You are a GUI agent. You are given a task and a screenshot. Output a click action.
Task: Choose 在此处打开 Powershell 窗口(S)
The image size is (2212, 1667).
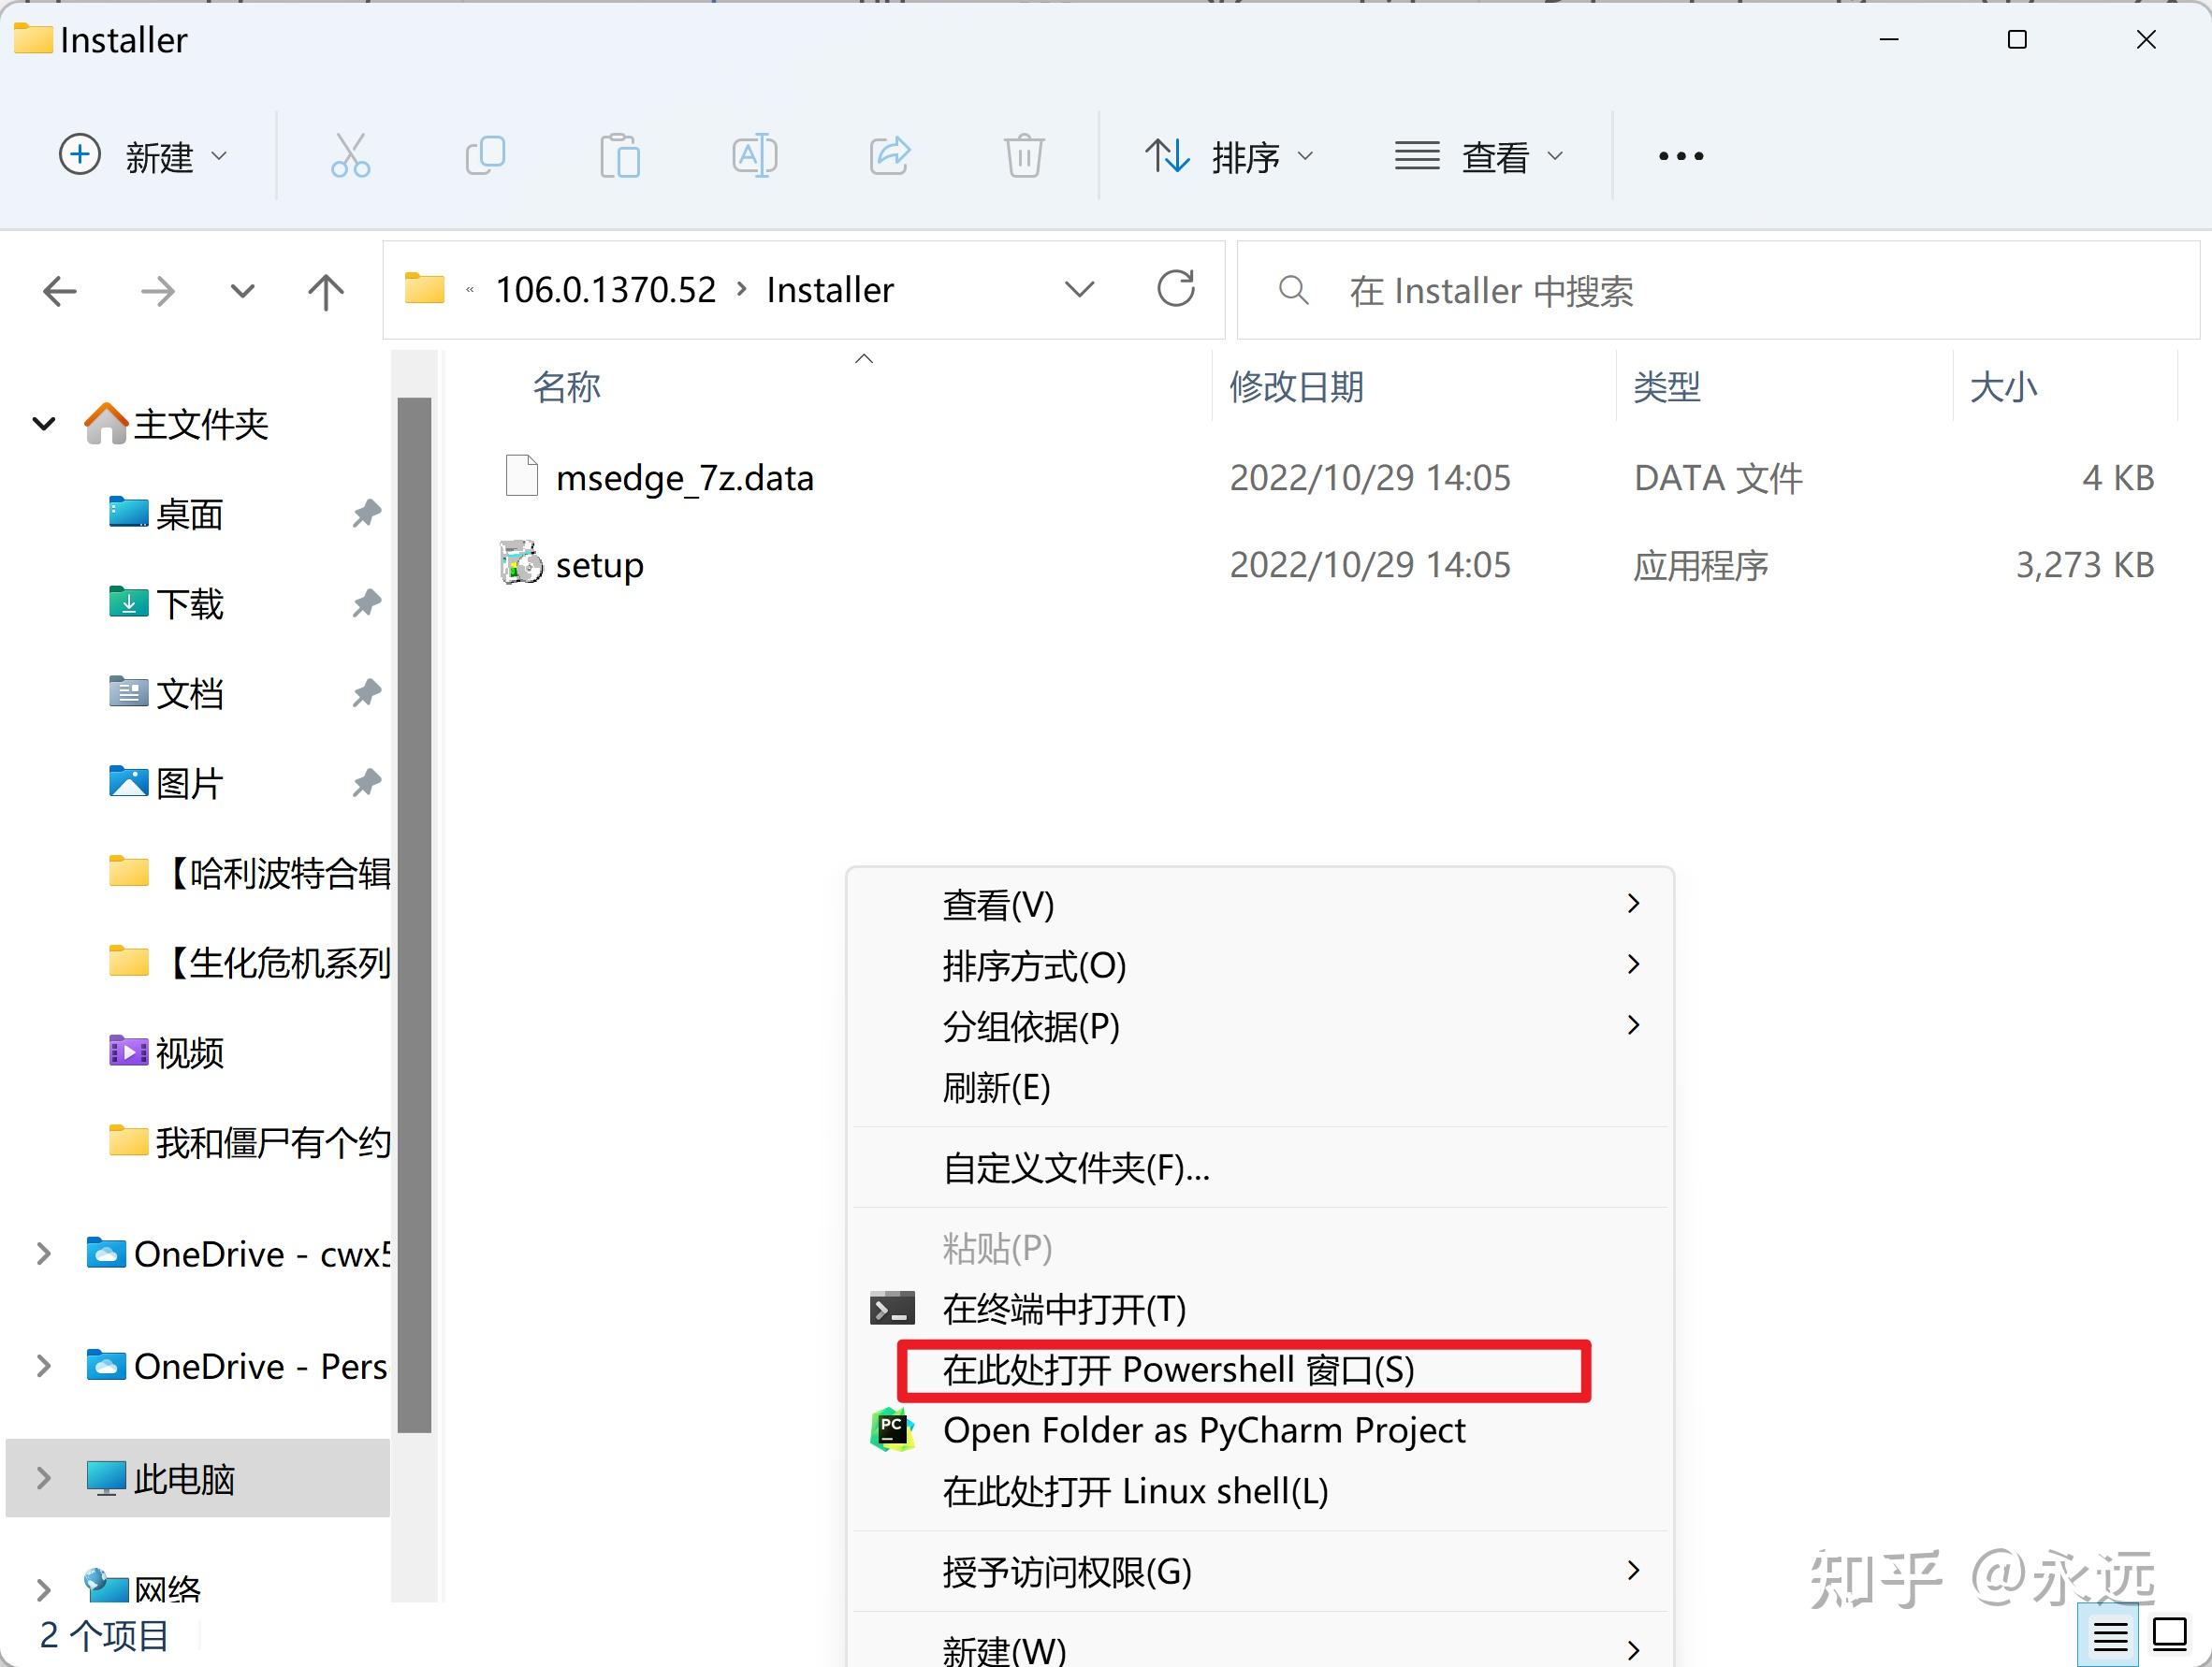point(1178,1370)
